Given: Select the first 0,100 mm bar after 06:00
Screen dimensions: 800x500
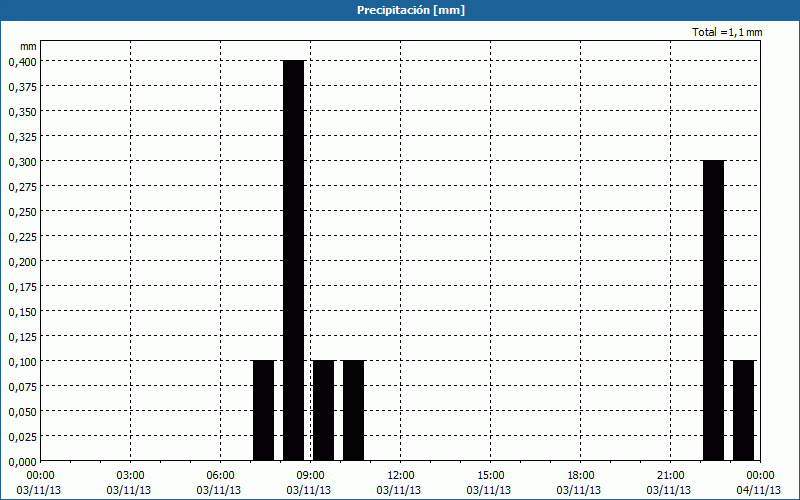Looking at the screenshot, I should (264, 410).
